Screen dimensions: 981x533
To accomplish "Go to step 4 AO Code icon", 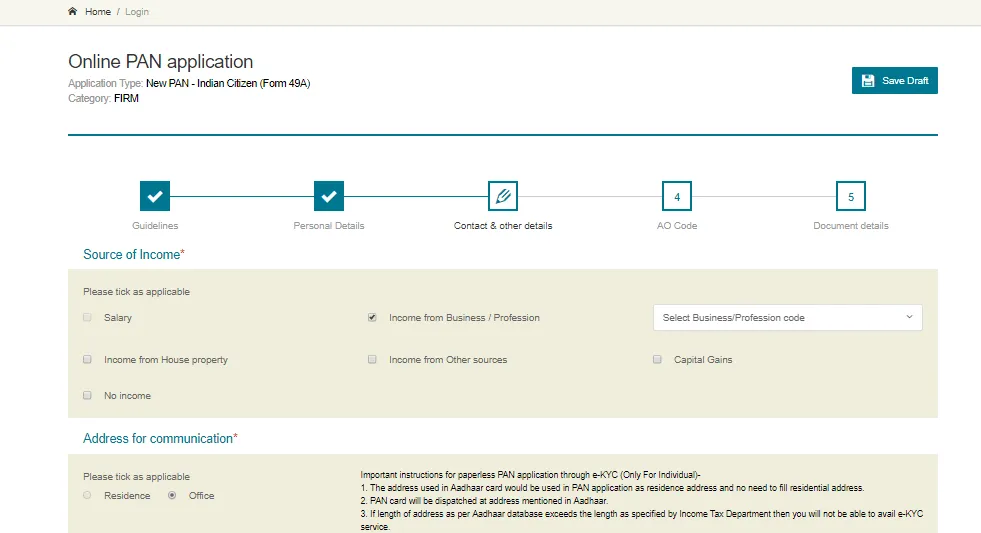I will point(677,196).
